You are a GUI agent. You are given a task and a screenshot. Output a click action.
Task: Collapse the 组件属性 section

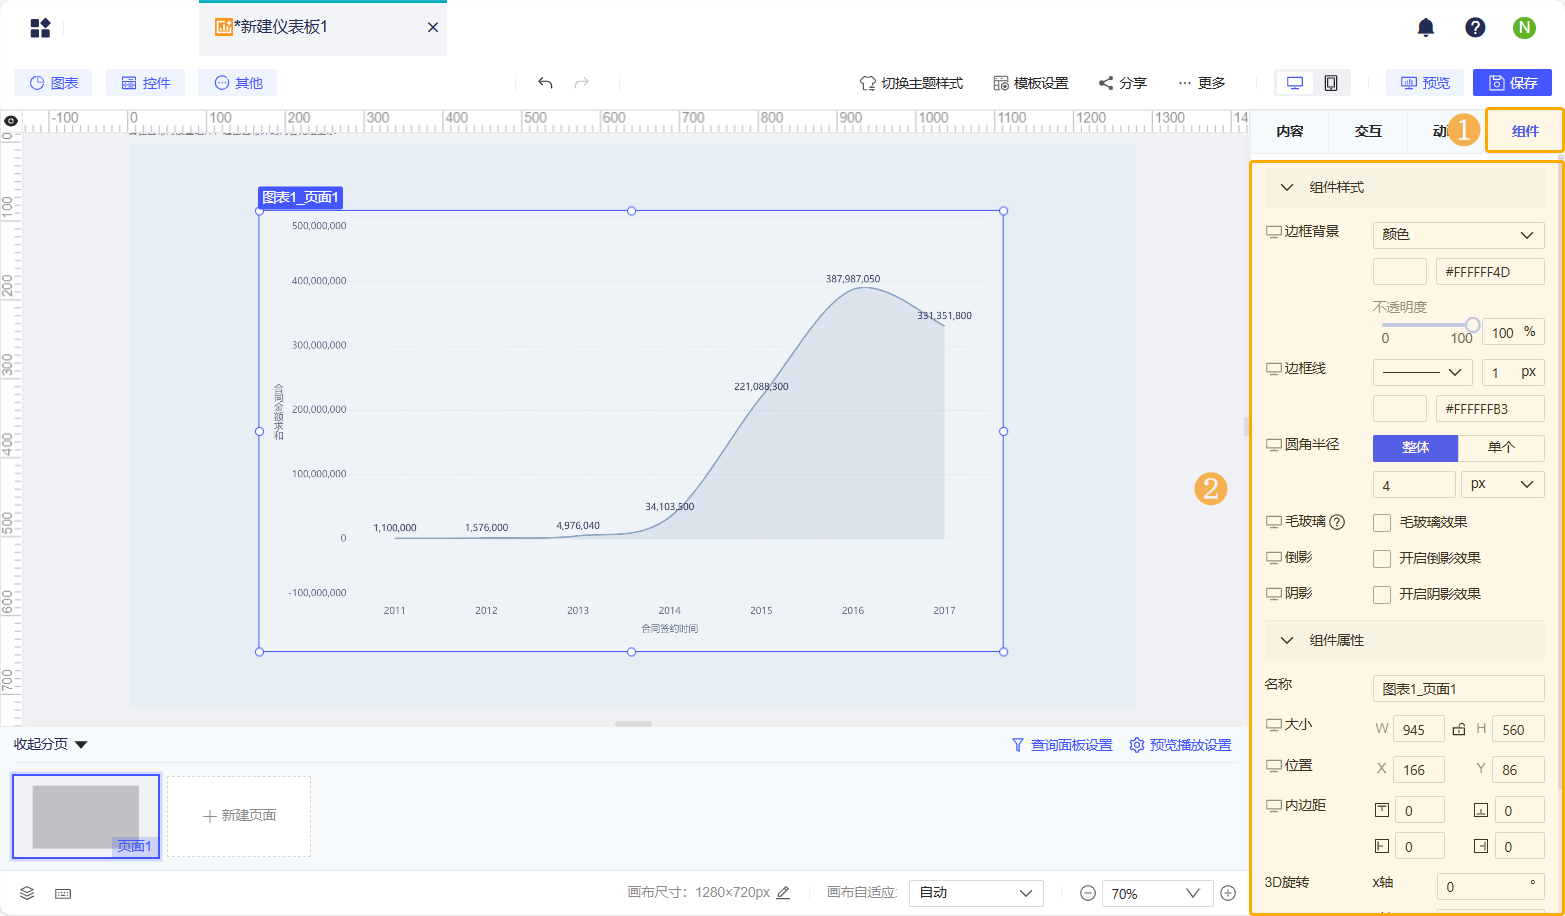pyautogui.click(x=1287, y=640)
